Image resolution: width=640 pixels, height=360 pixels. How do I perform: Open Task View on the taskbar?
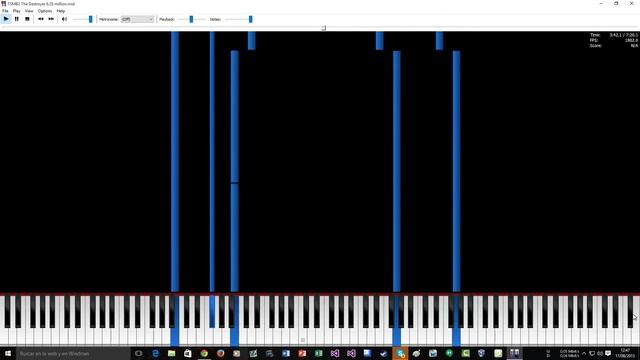(x=139, y=353)
